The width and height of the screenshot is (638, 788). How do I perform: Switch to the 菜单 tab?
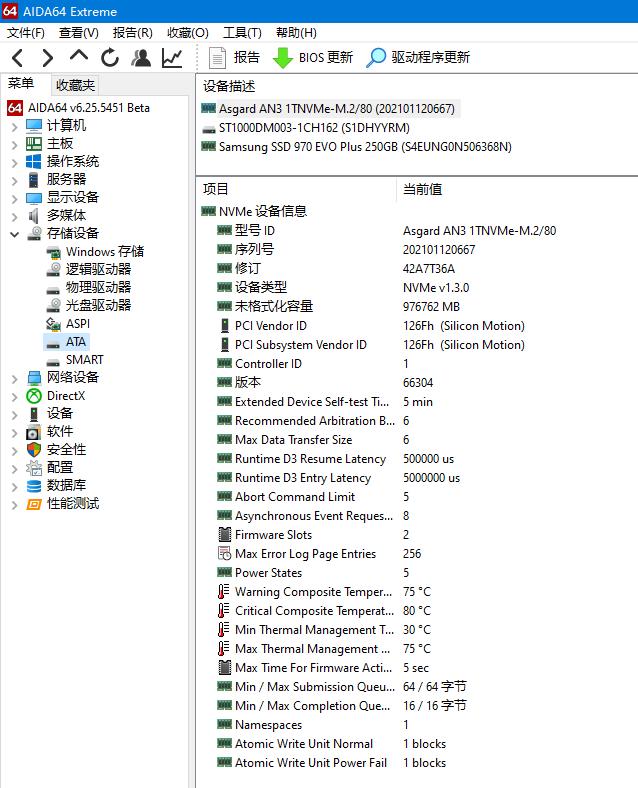tap(21, 84)
